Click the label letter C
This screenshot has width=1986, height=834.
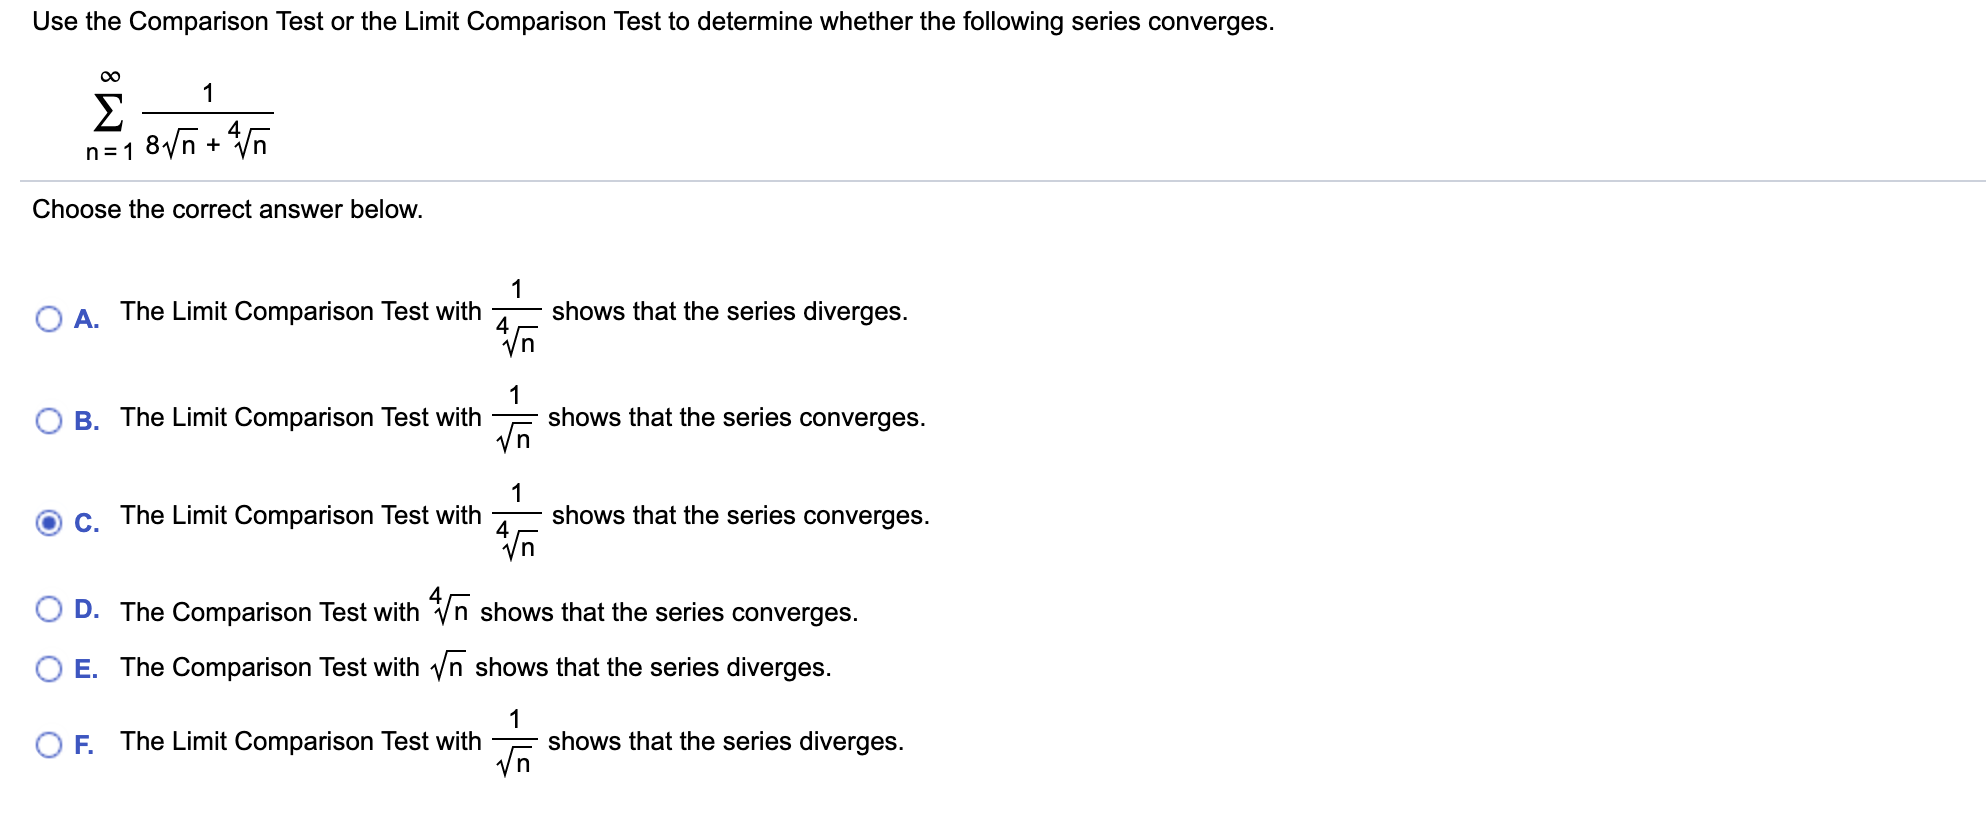(x=88, y=521)
